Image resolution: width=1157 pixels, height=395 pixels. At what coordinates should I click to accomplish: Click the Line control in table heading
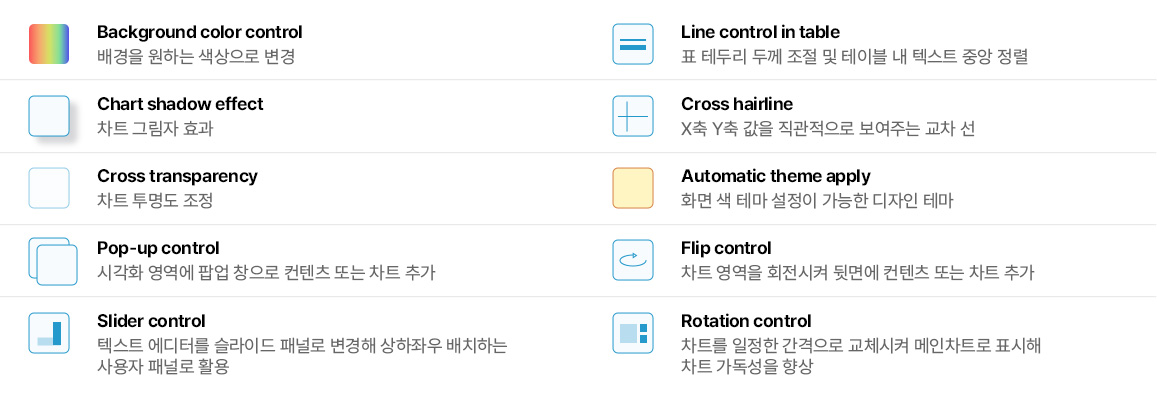[x=760, y=32]
